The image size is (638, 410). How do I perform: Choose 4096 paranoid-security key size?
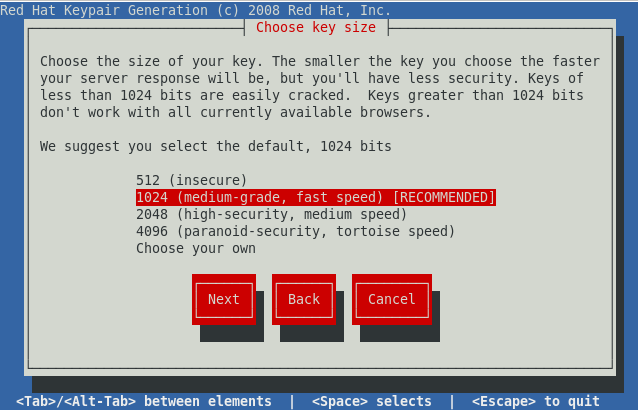295,231
